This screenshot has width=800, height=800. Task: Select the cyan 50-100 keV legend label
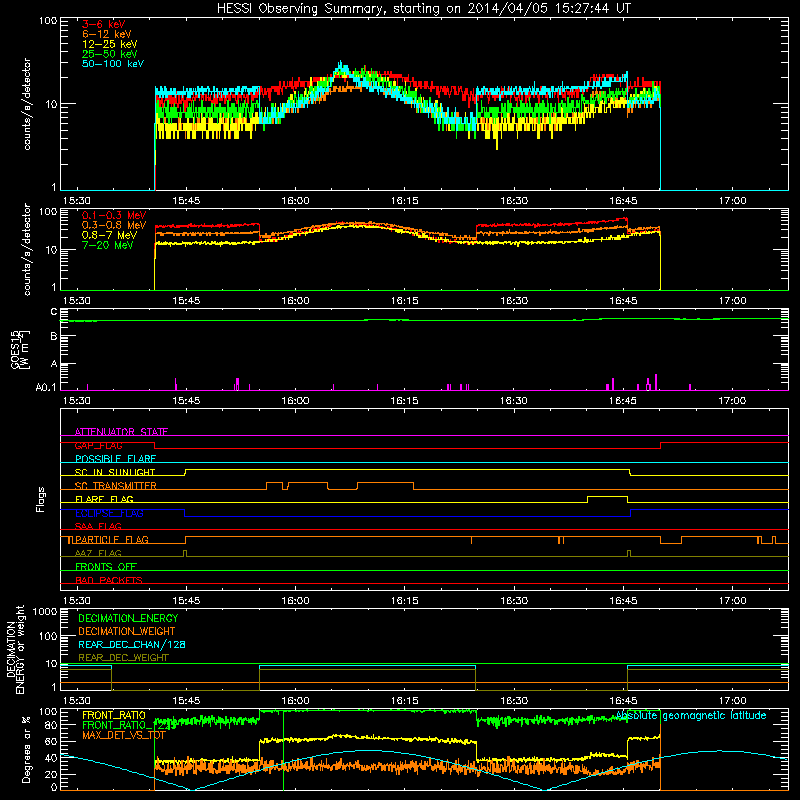pos(113,64)
